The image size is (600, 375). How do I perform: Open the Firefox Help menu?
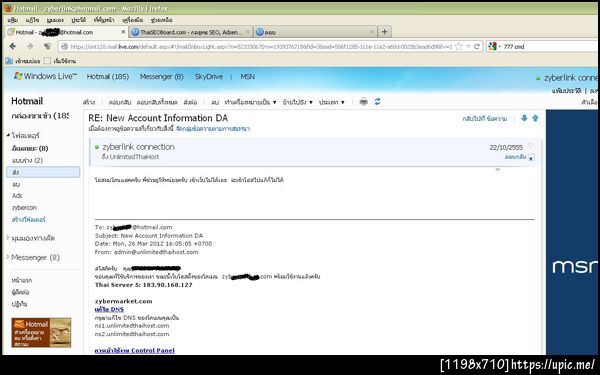161,20
